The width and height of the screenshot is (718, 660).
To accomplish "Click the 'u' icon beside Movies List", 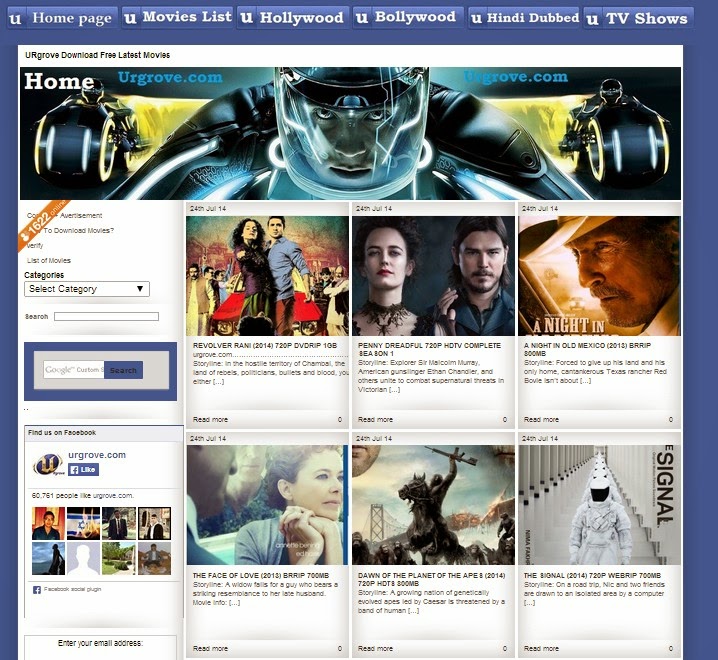I will (131, 17).
